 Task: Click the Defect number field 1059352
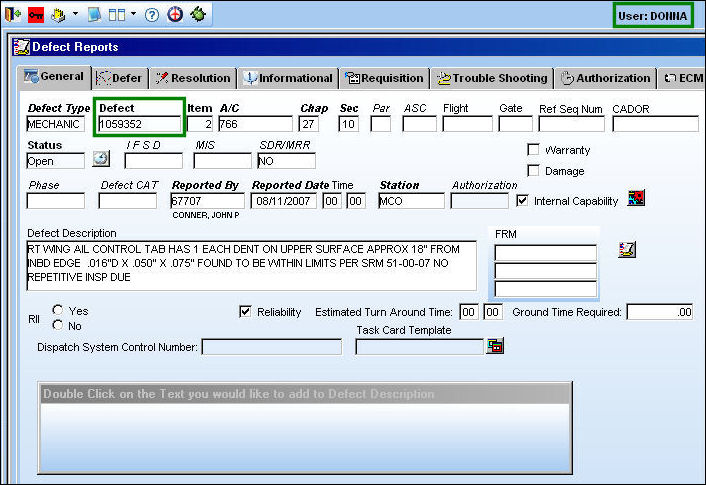point(140,124)
